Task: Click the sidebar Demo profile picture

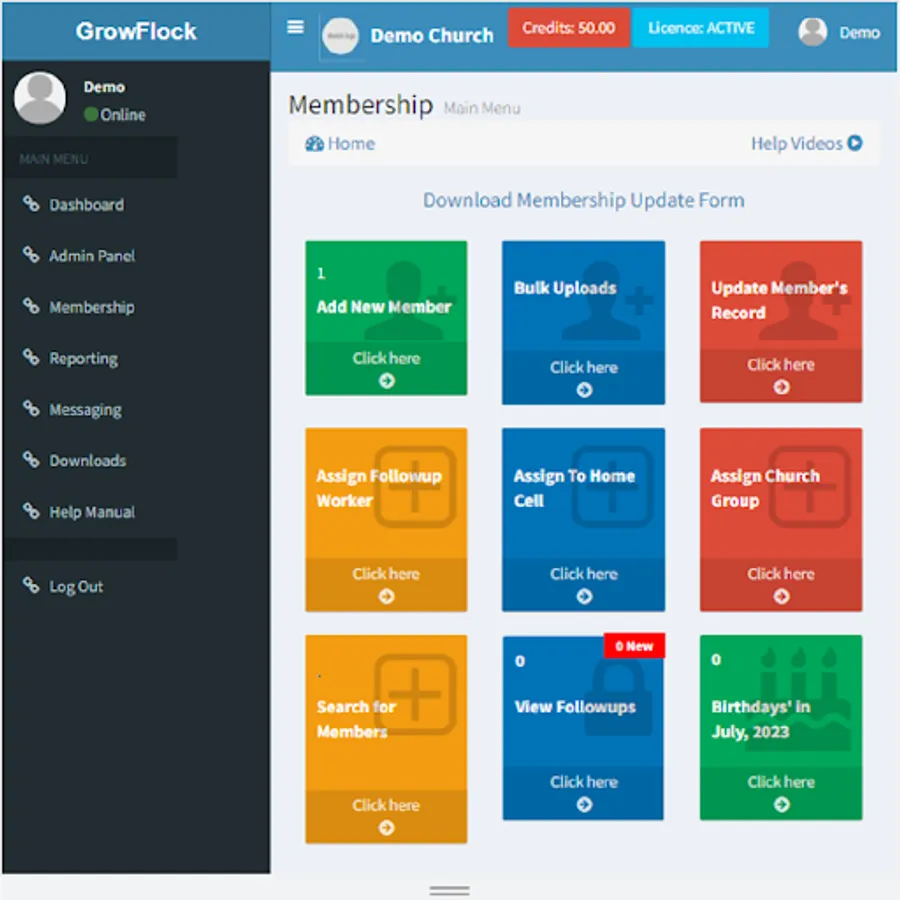Action: pyautogui.click(x=40, y=98)
